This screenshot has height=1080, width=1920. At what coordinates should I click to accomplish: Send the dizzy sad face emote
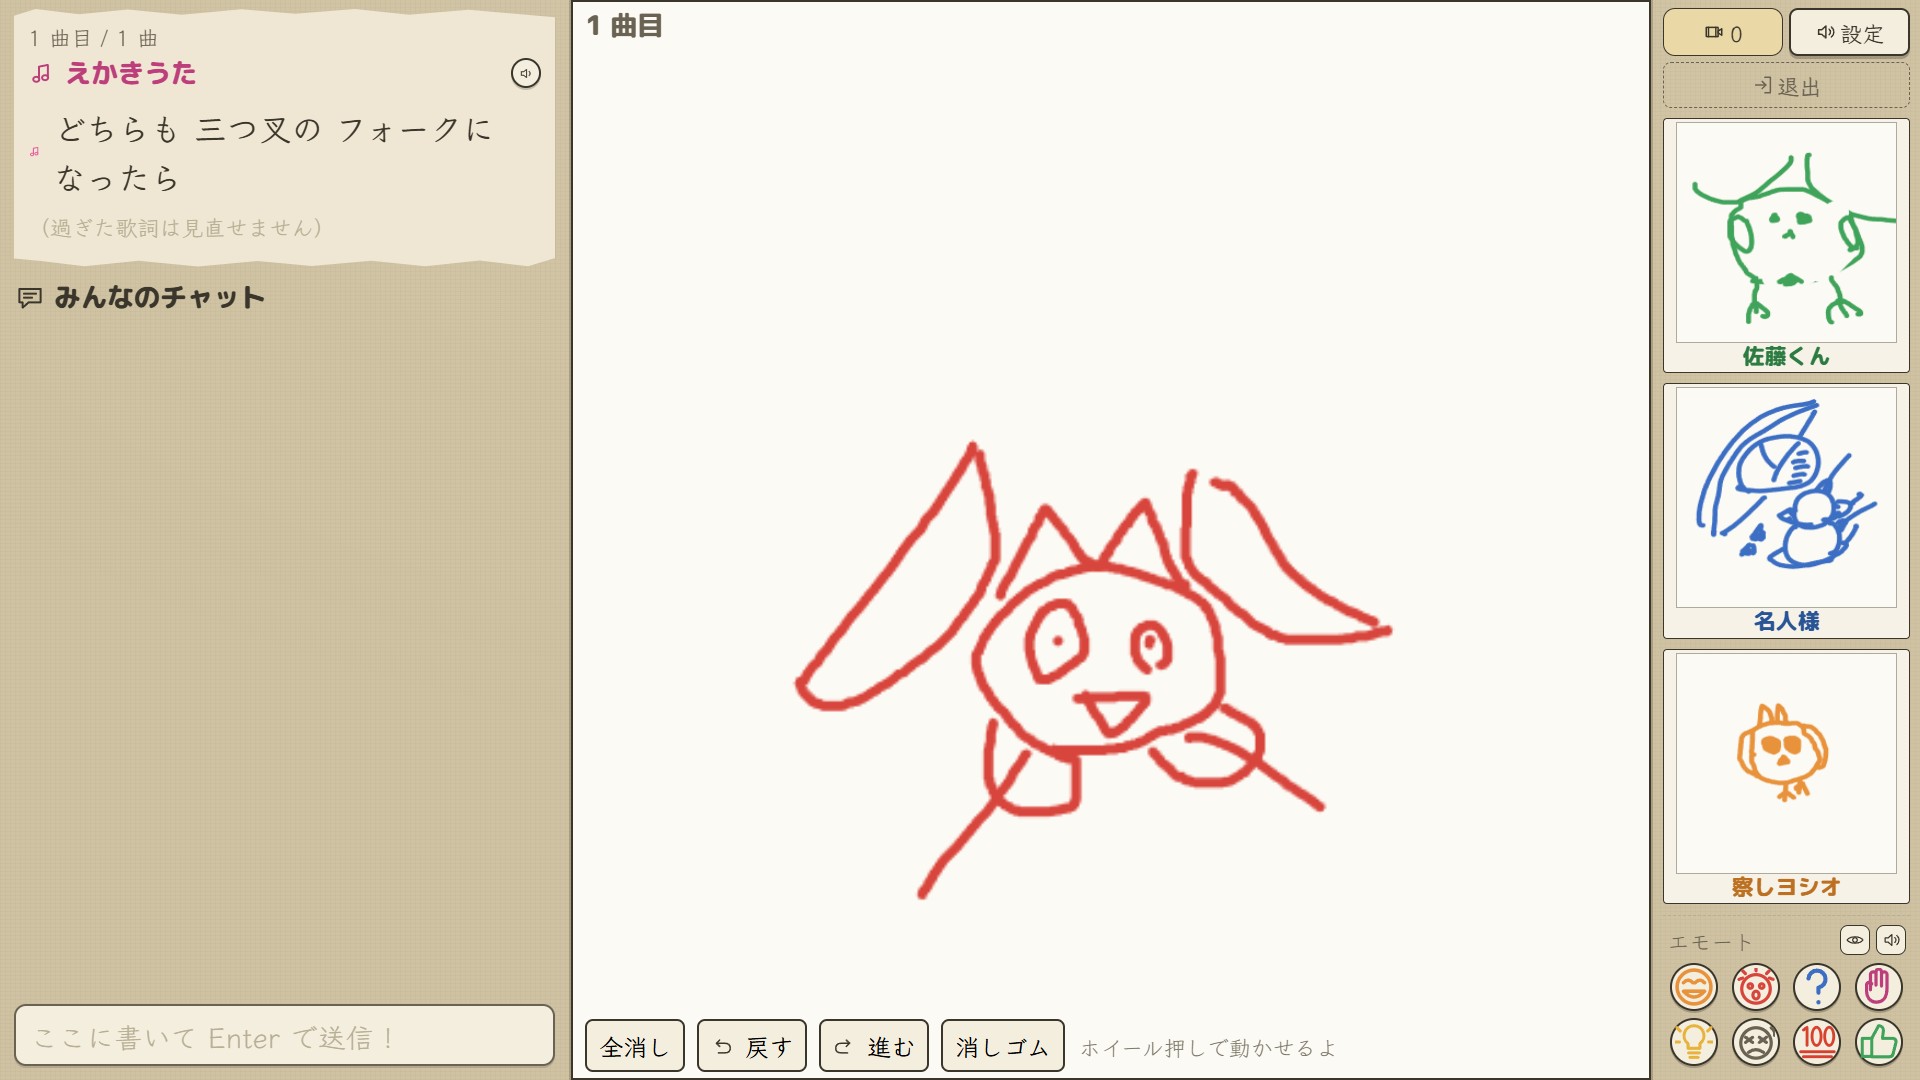[1755, 1042]
